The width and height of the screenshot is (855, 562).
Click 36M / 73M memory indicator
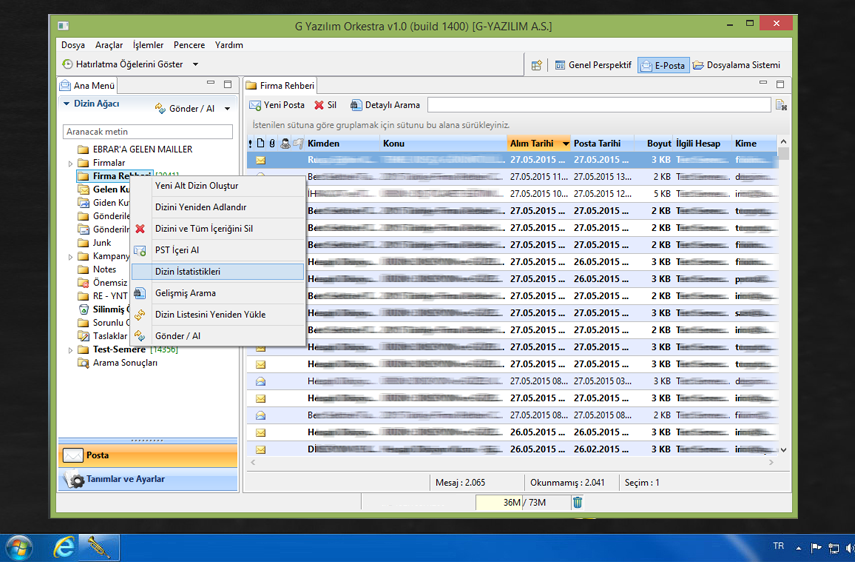[523, 503]
